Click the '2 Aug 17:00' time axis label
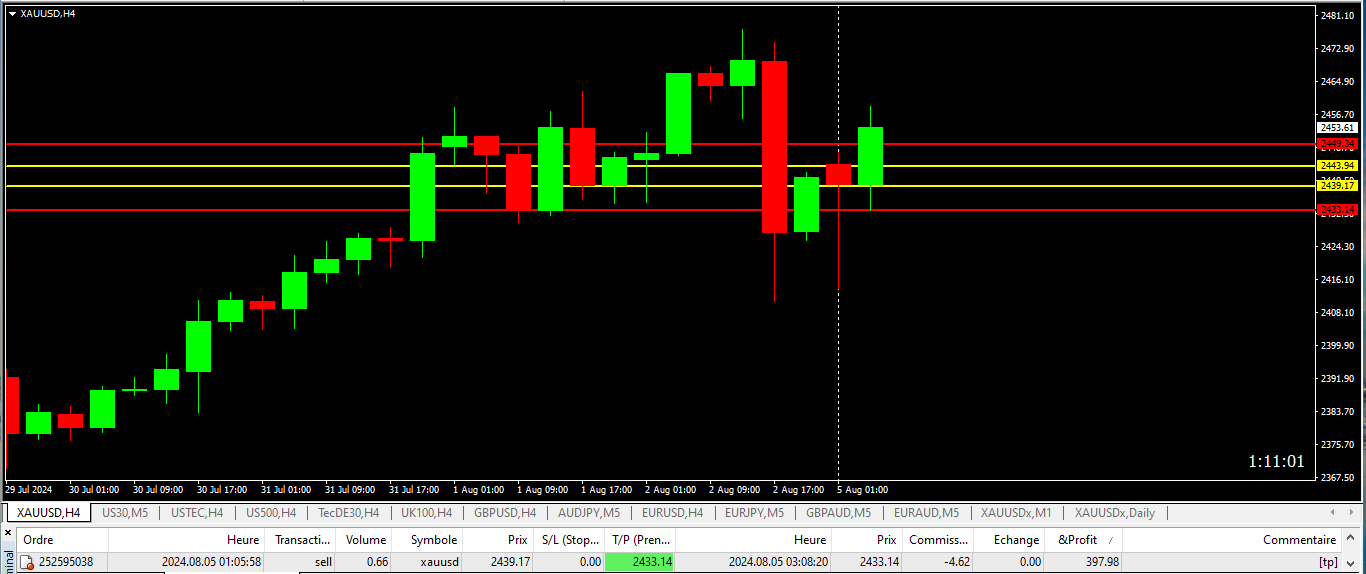Image resolution: width=1366 pixels, height=574 pixels. (x=798, y=490)
